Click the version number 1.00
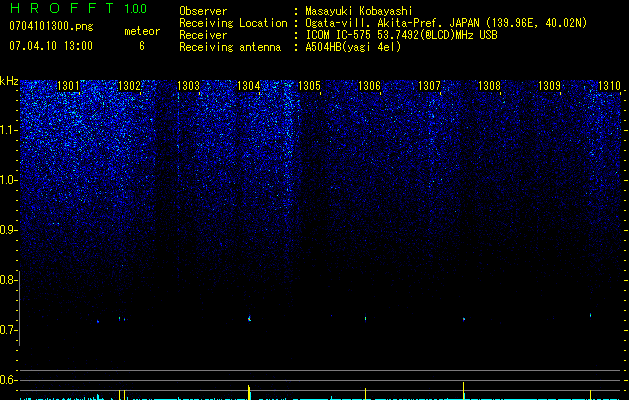This screenshot has width=629, height=400. (x=135, y=8)
